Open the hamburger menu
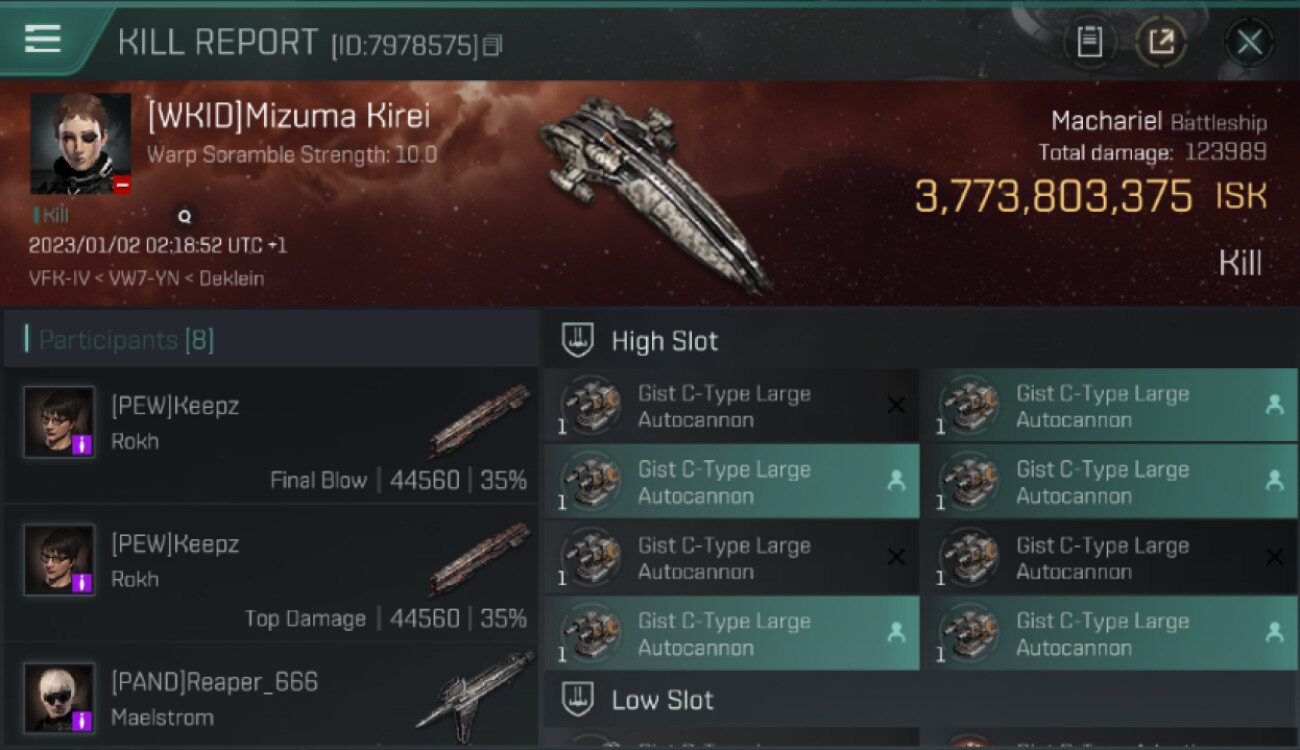1300x750 pixels. (43, 39)
